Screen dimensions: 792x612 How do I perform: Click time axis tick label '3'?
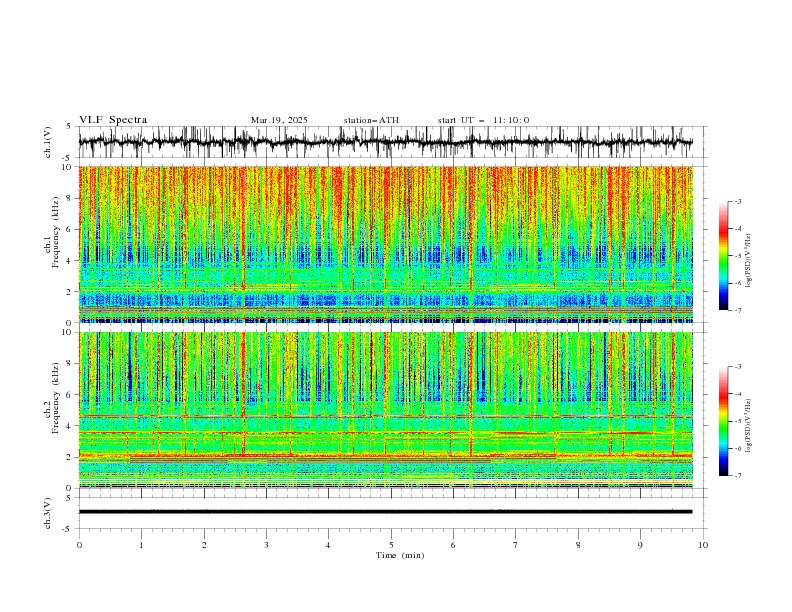tap(266, 545)
